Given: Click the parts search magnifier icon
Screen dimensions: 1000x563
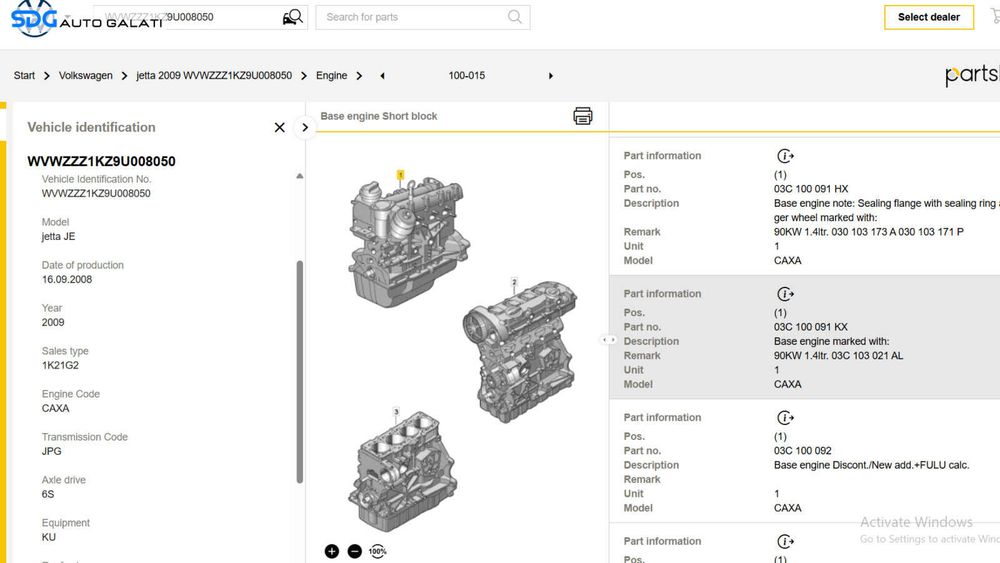Looking at the screenshot, I should (514, 17).
